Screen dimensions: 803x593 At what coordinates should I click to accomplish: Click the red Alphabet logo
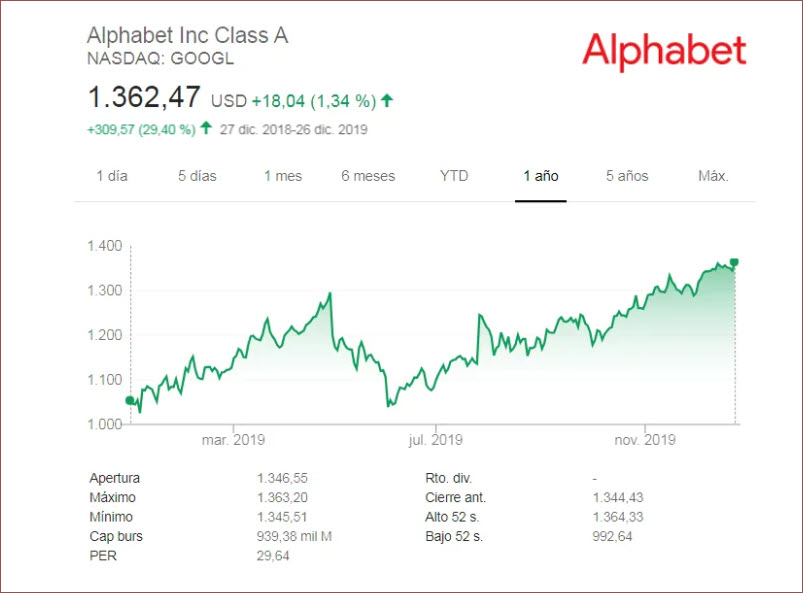click(664, 51)
